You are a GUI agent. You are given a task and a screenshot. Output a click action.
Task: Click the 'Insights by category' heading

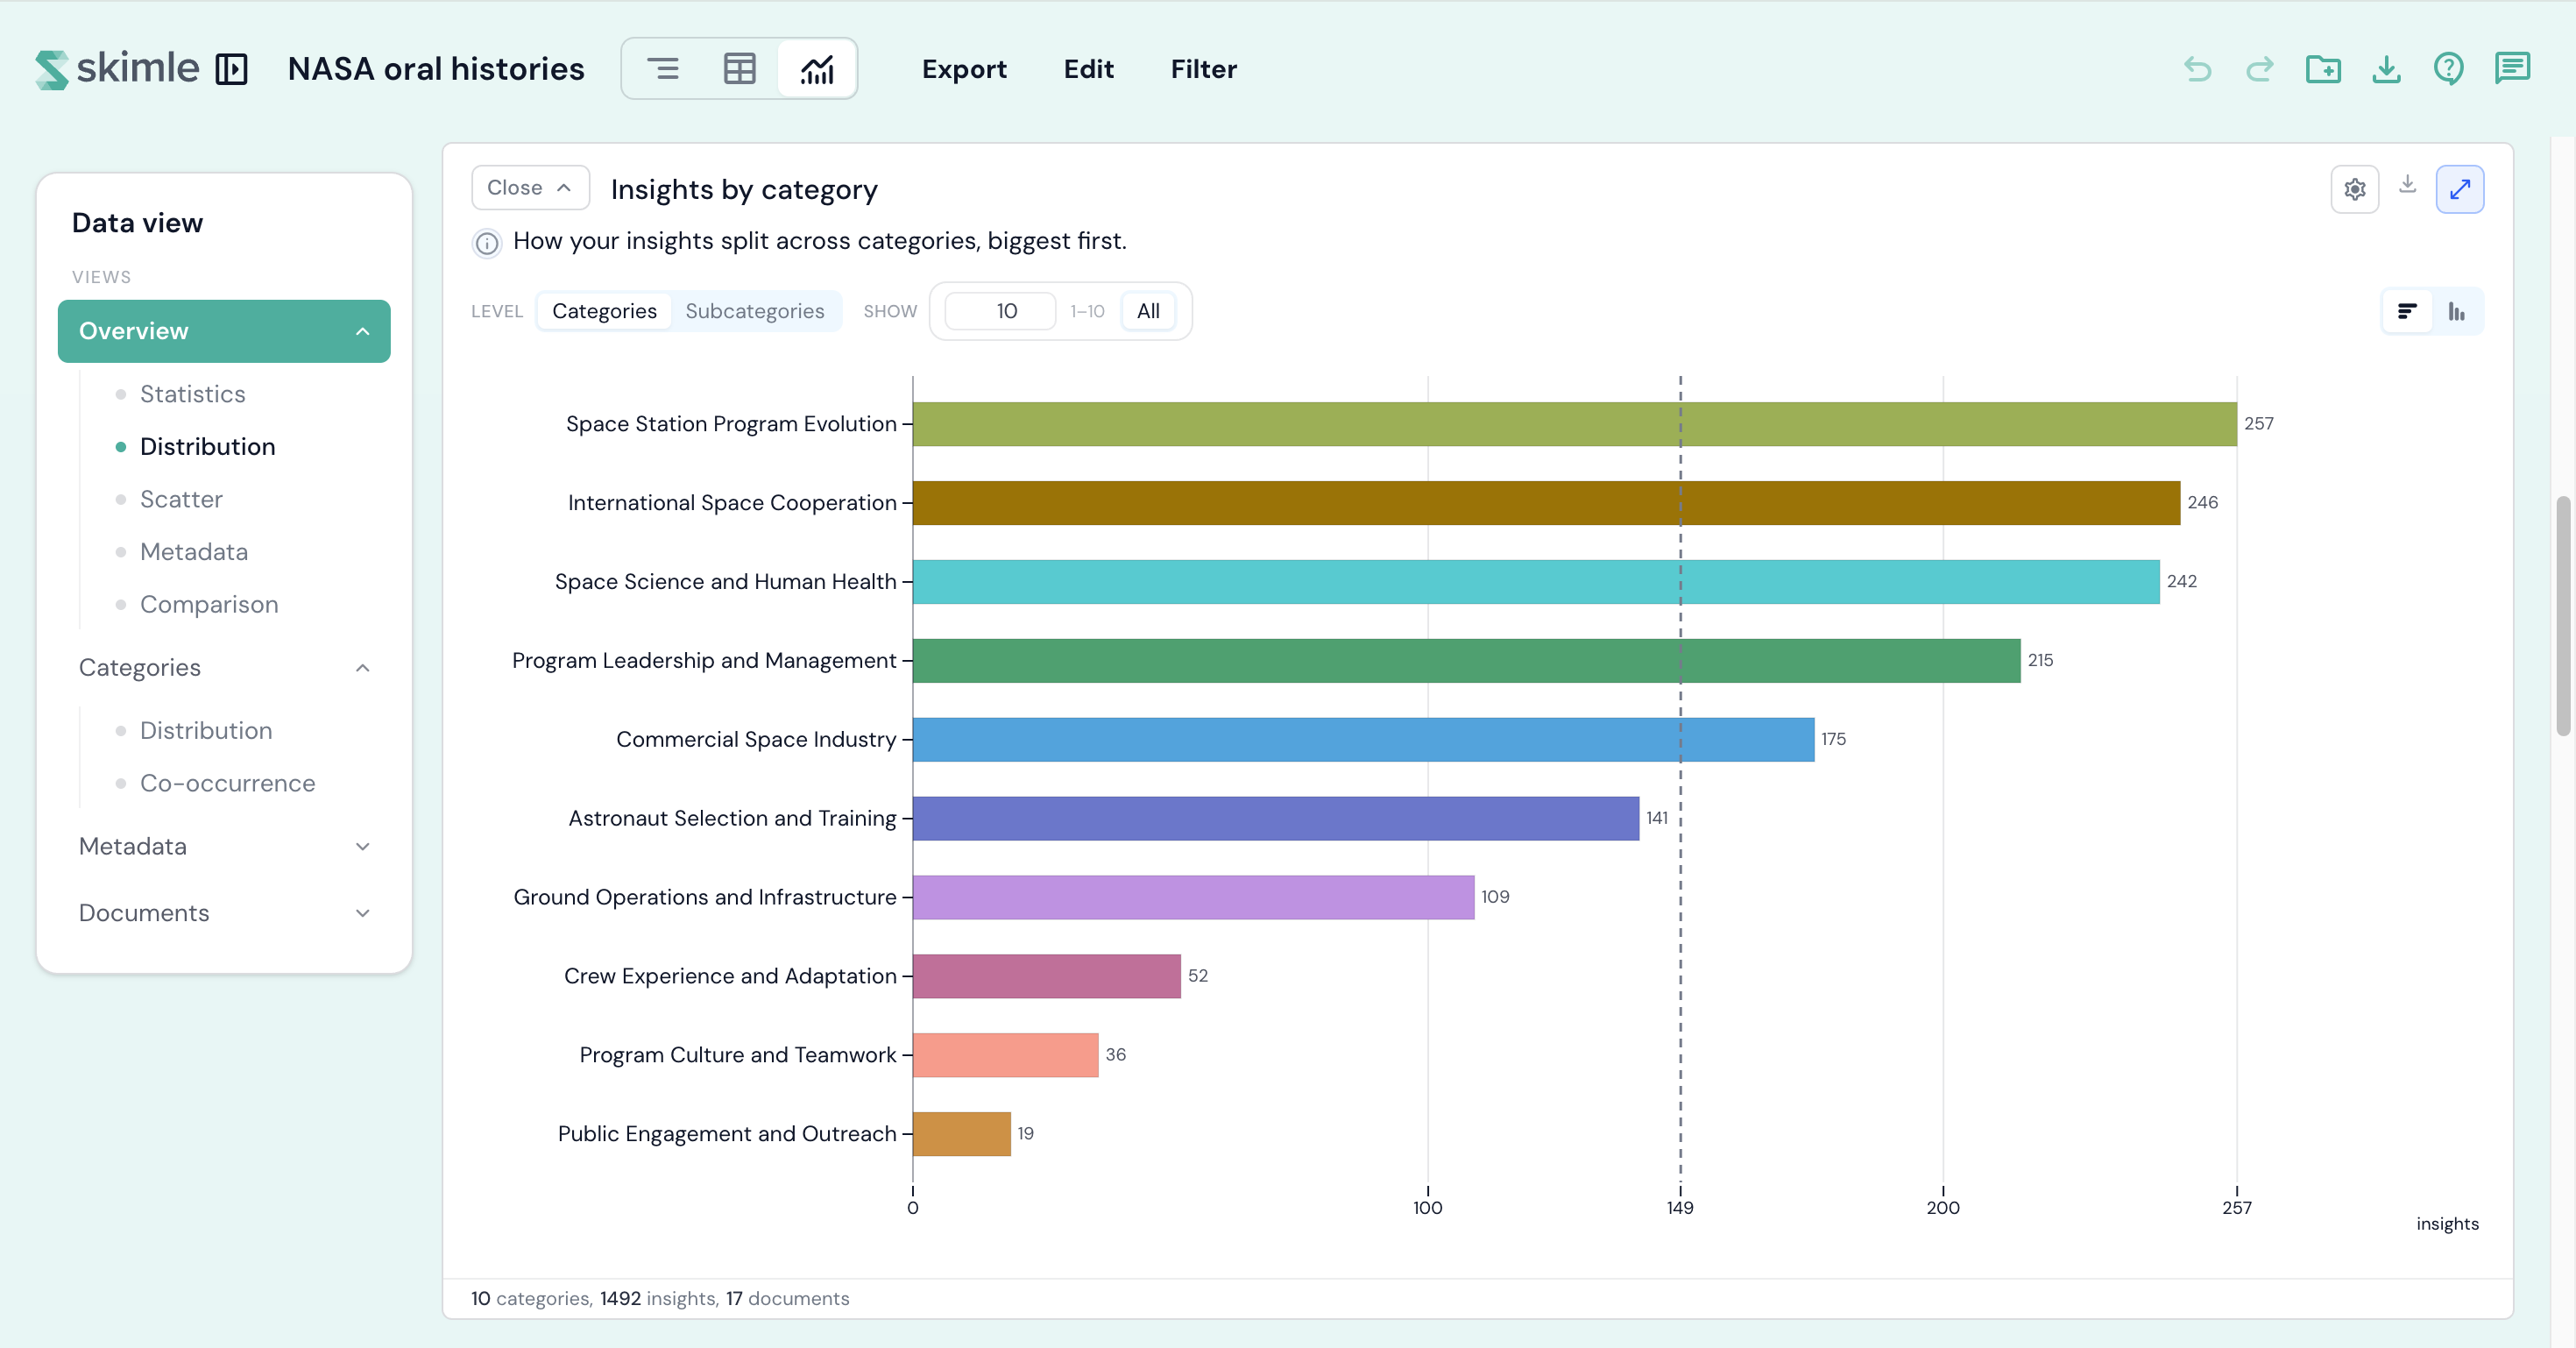click(744, 190)
